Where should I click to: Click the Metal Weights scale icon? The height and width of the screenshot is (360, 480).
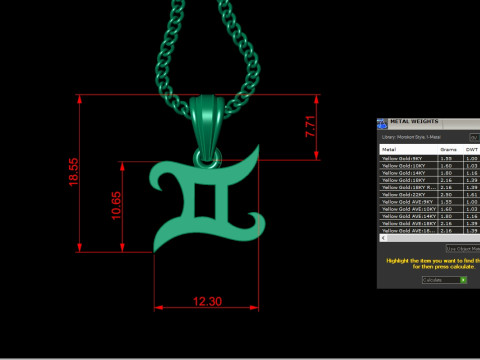(x=382, y=124)
